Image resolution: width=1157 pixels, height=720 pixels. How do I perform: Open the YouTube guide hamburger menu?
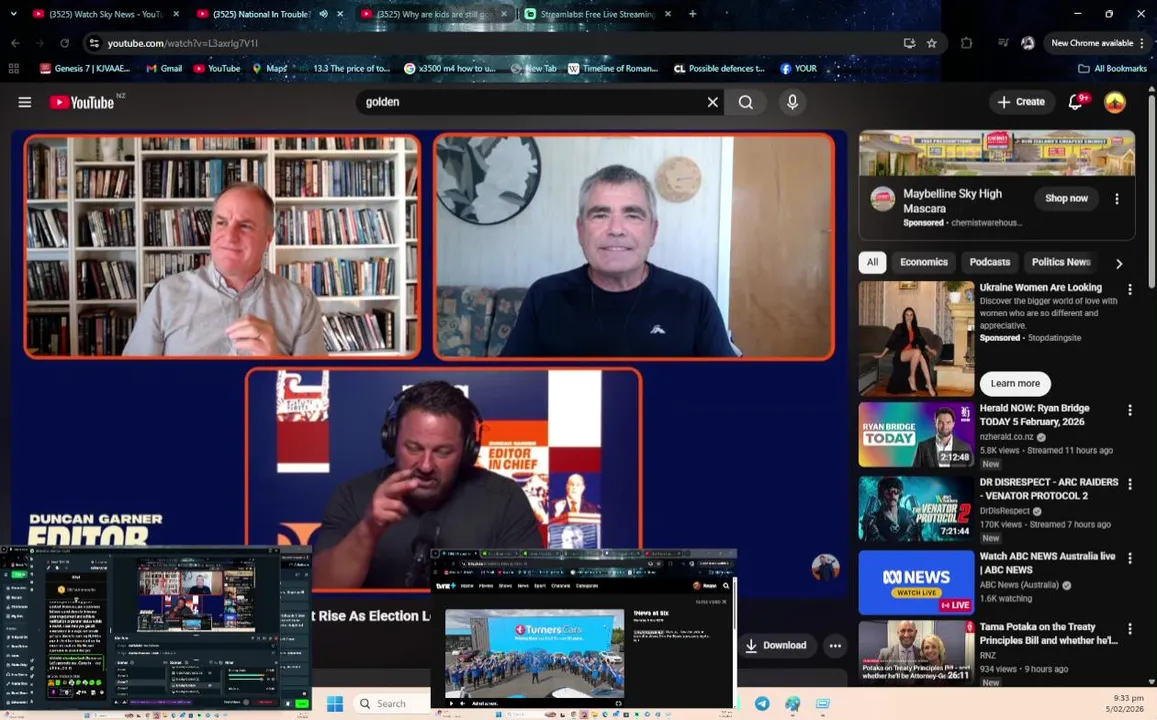24,102
